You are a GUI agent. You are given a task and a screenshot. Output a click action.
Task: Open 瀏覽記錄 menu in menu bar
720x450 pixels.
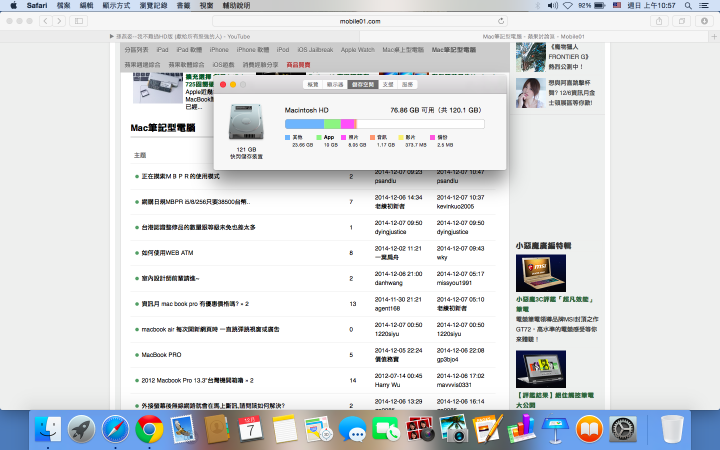pyautogui.click(x=153, y=6)
